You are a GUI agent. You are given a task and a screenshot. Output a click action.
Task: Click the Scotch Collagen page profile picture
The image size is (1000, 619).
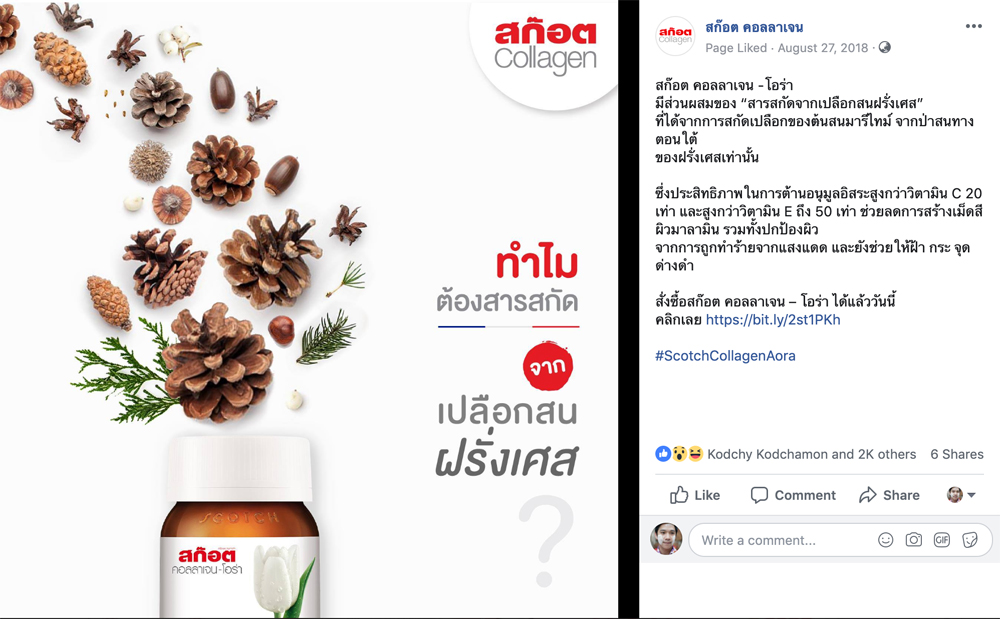pyautogui.click(x=675, y=36)
